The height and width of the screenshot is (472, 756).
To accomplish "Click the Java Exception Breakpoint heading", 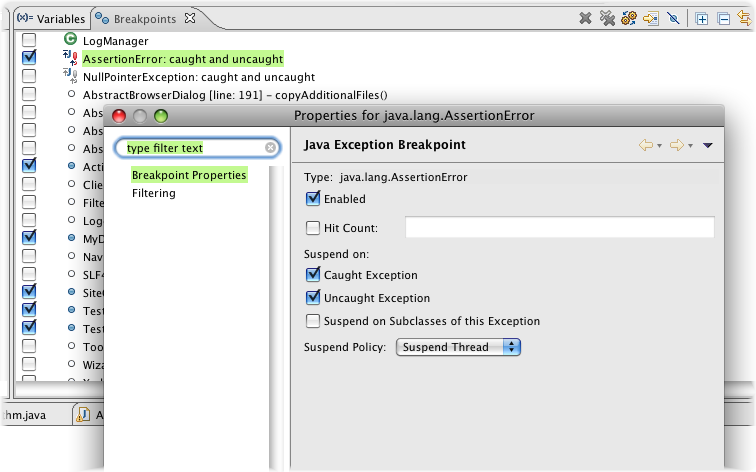I will [385, 145].
